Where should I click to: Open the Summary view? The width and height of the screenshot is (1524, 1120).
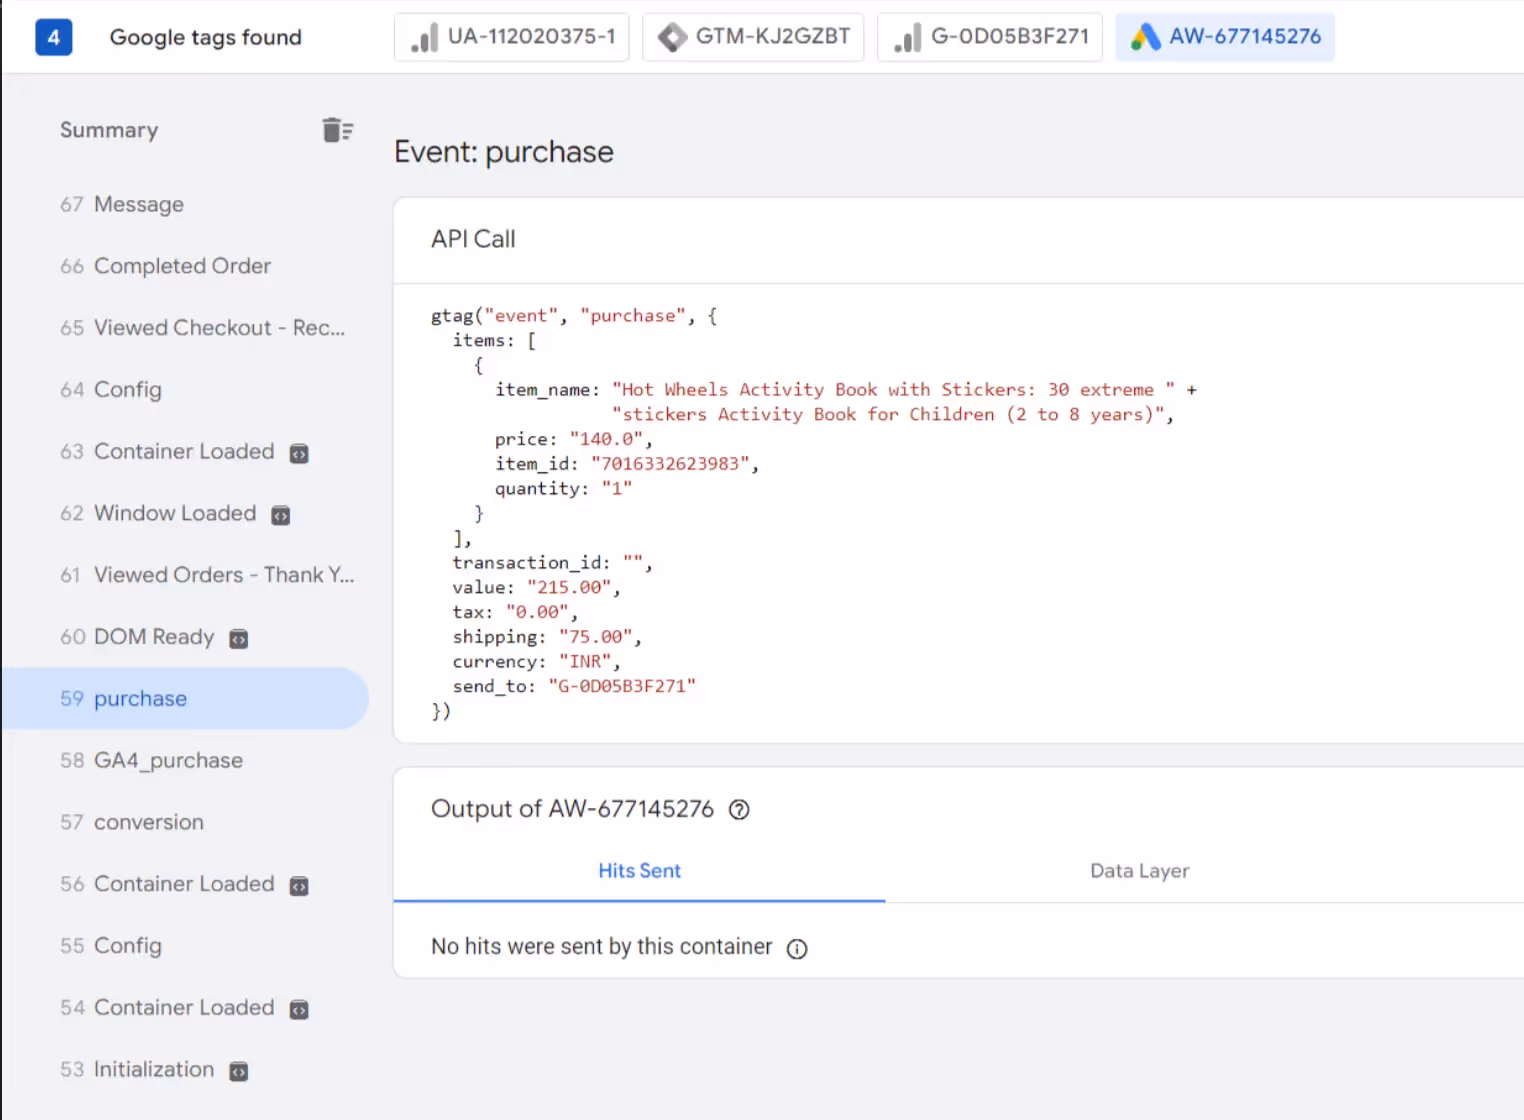109,130
